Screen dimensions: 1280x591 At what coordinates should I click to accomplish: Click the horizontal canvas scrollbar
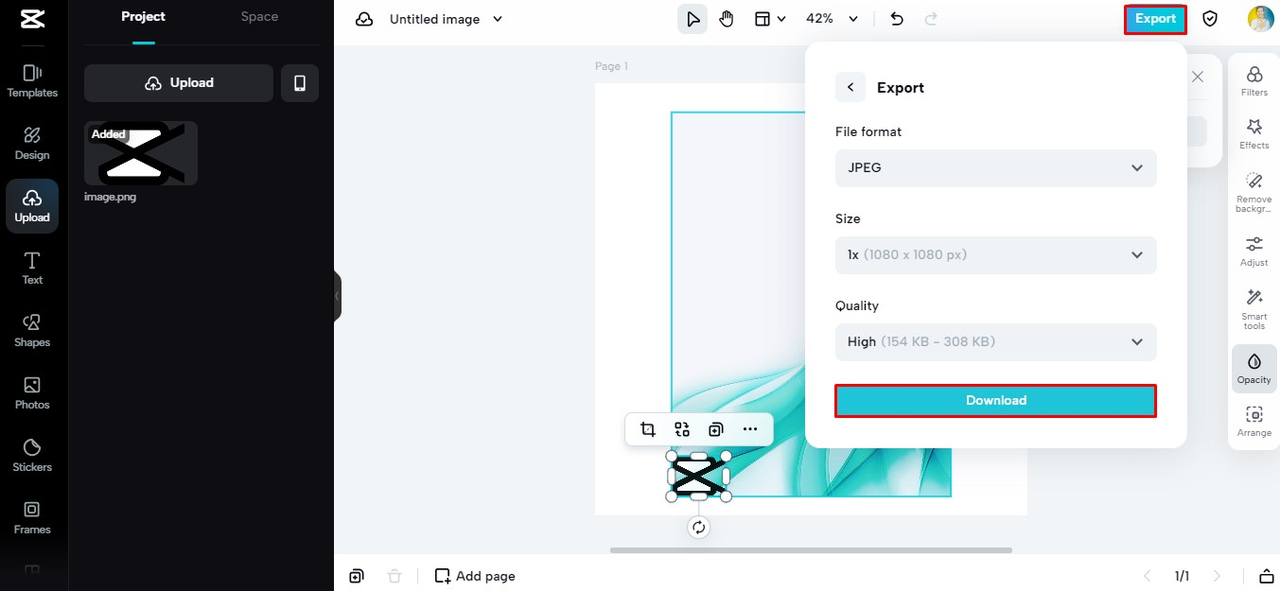[811, 550]
